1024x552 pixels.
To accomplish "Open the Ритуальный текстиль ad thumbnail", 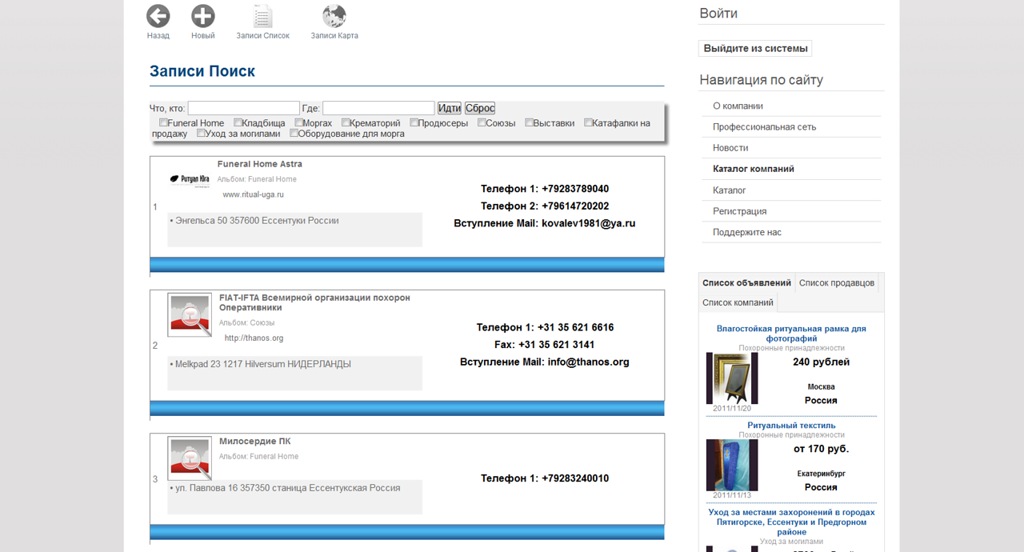I will point(732,465).
